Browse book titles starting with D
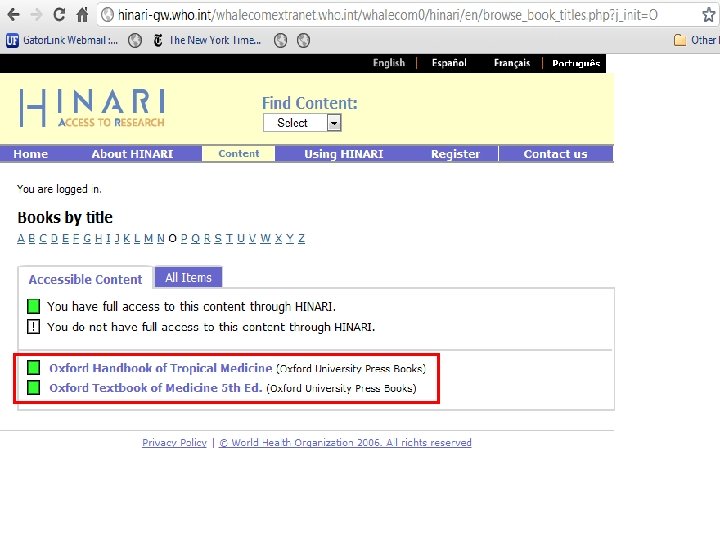 click(54, 238)
